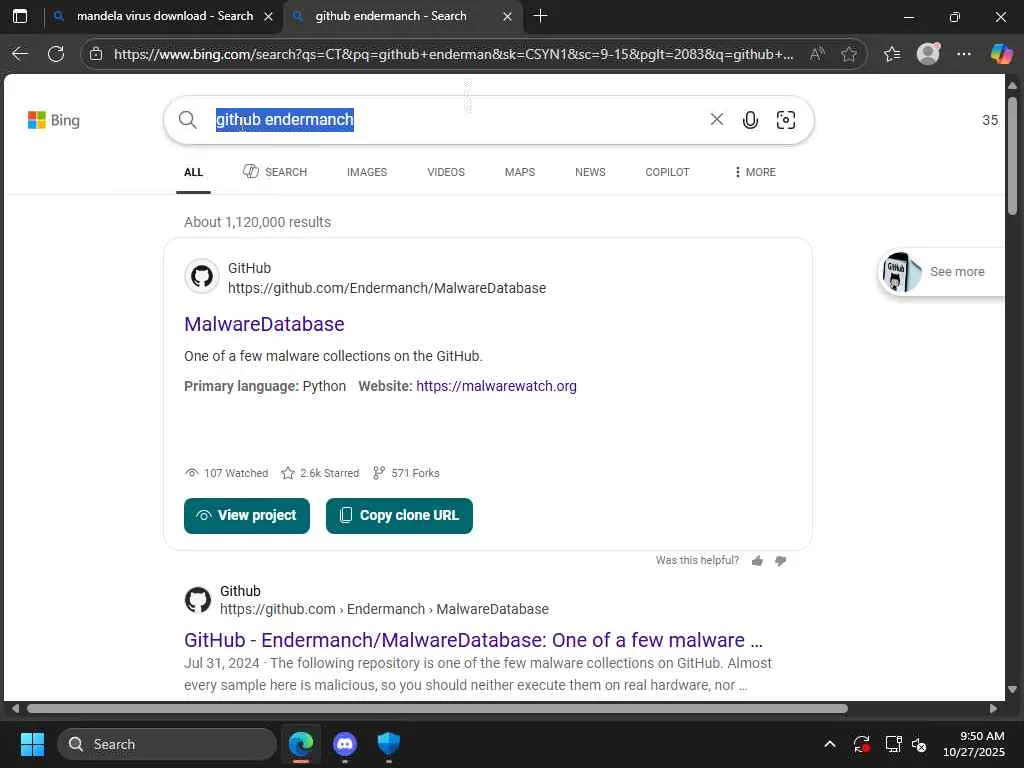Viewport: 1024px width, 768px height.
Task: Open the malwarewatch.org website link
Action: coord(496,386)
